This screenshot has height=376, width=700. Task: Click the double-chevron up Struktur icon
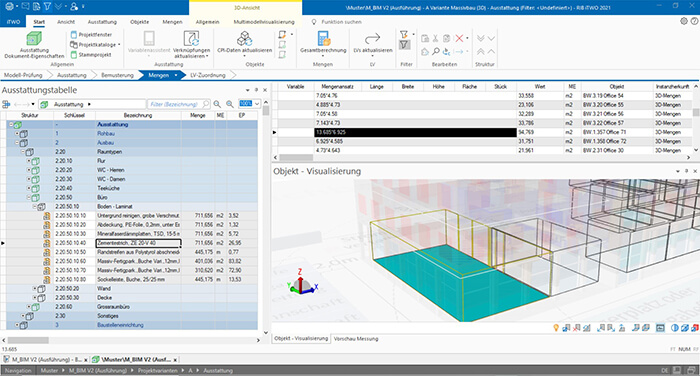(480, 52)
